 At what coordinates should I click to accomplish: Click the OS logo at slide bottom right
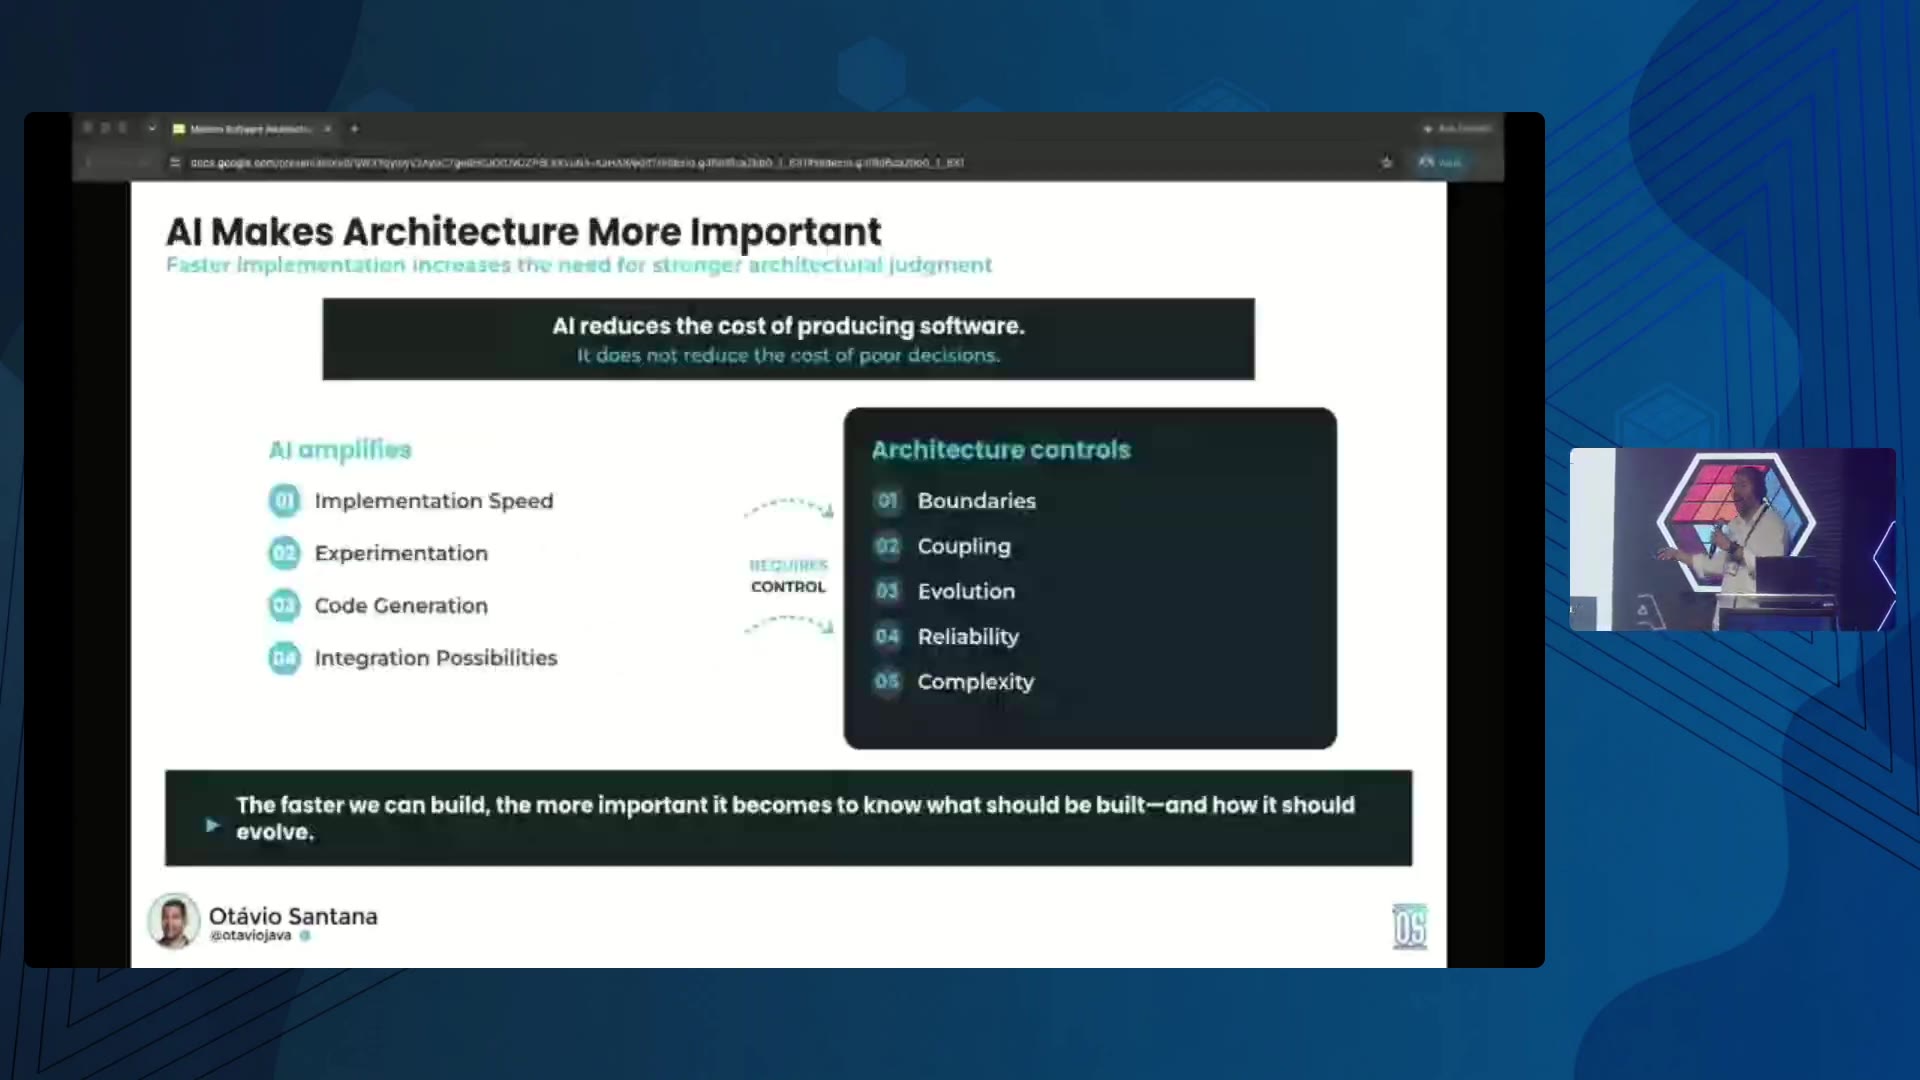coord(1409,926)
